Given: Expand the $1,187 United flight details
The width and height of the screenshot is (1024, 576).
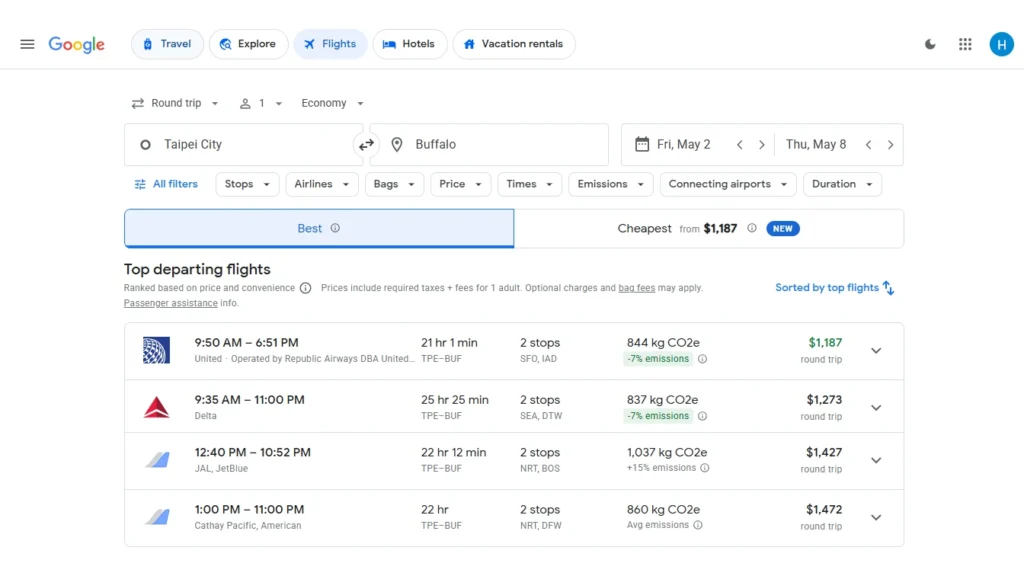Looking at the screenshot, I should 876,351.
